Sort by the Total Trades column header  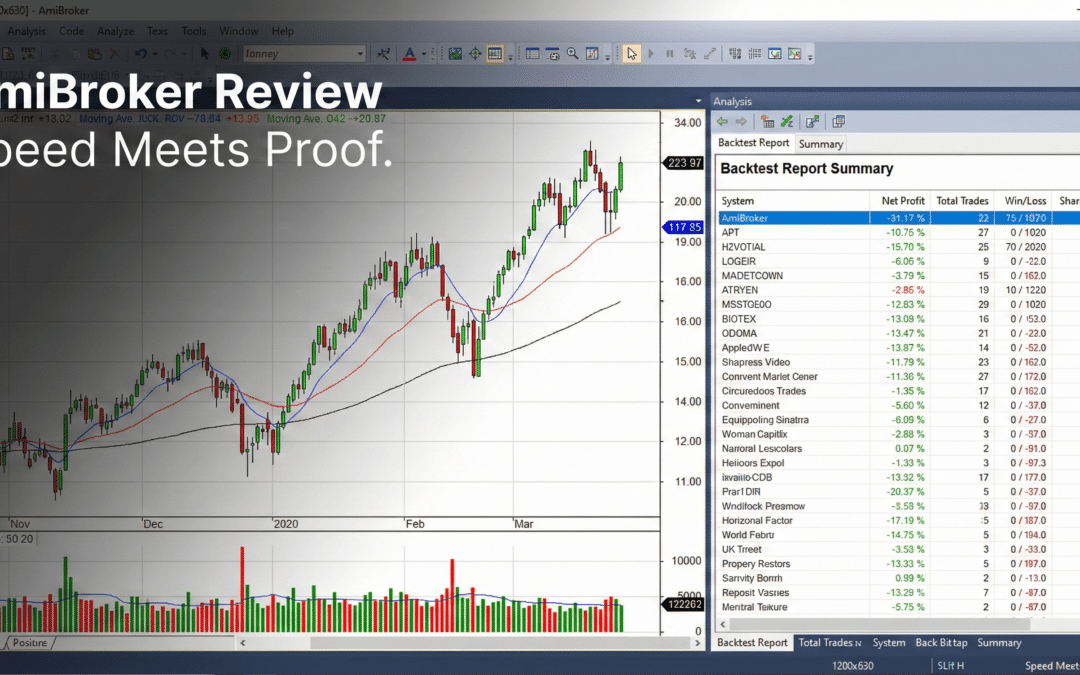tap(962, 200)
